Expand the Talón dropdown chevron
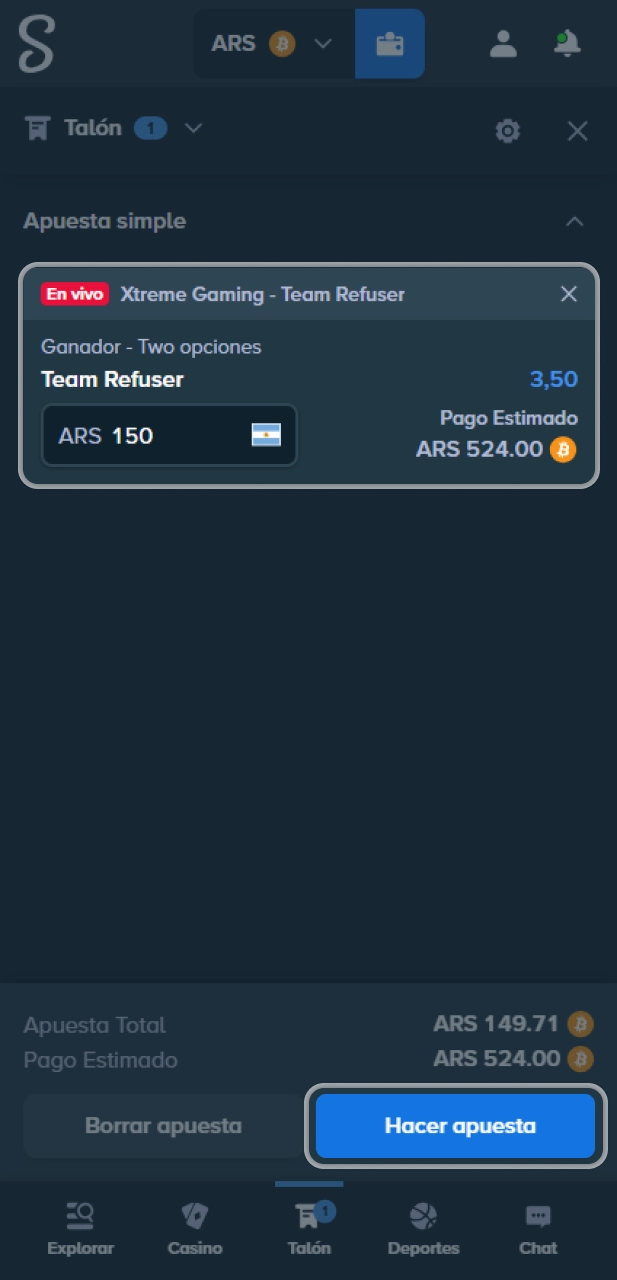This screenshot has width=617, height=1280. pyautogui.click(x=193, y=128)
